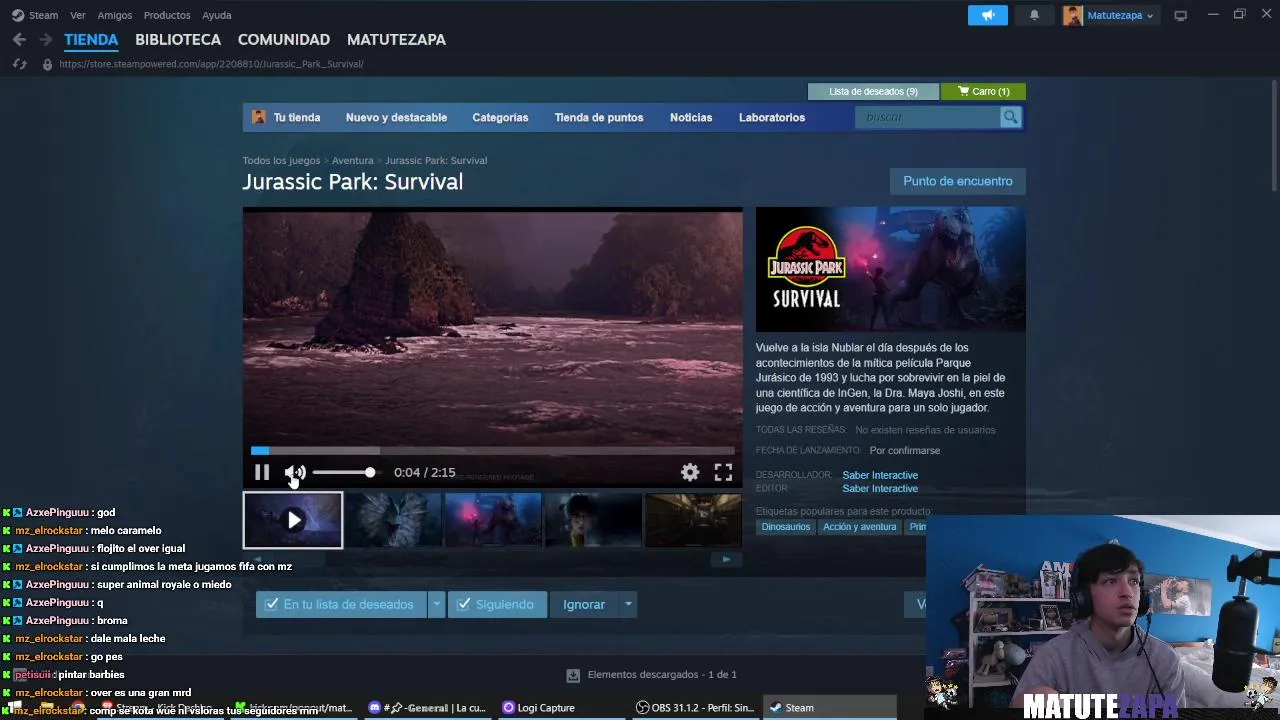Open the Amigos menu
The image size is (1280, 720).
[115, 15]
